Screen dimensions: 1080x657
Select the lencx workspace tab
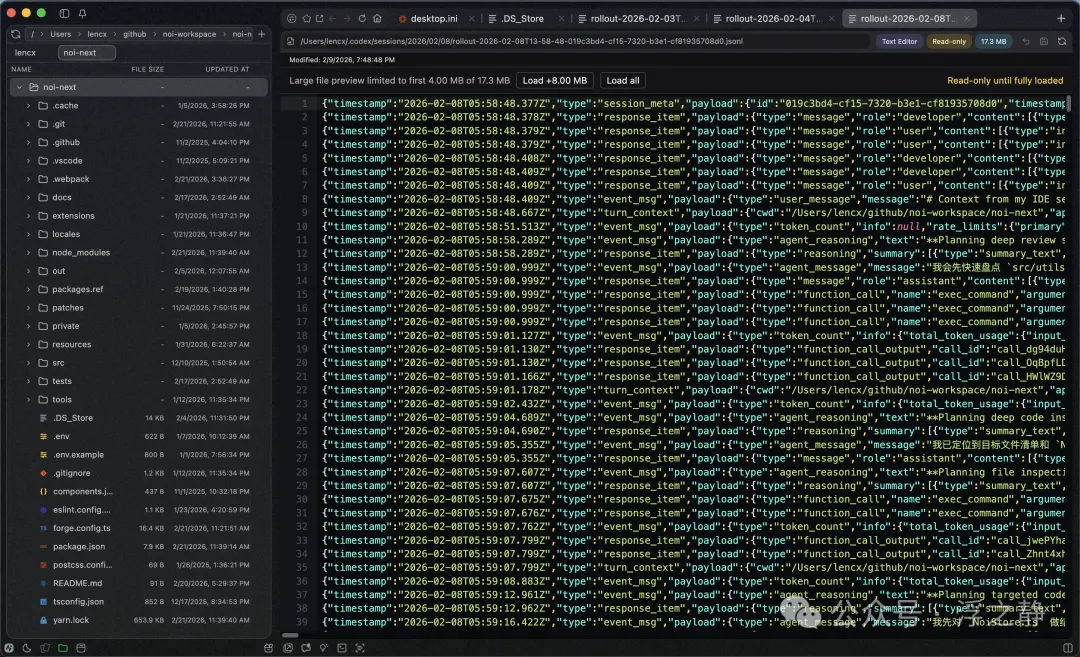coord(25,52)
